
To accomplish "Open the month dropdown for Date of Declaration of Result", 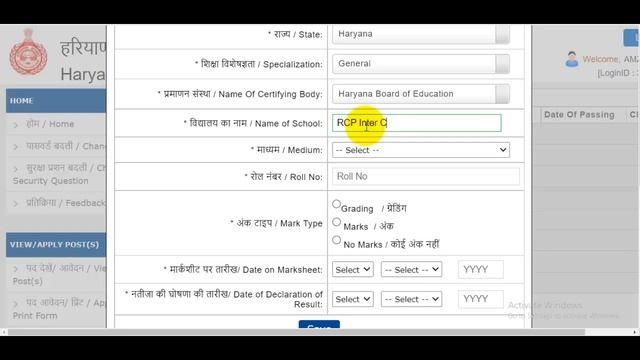I will coord(411,299).
